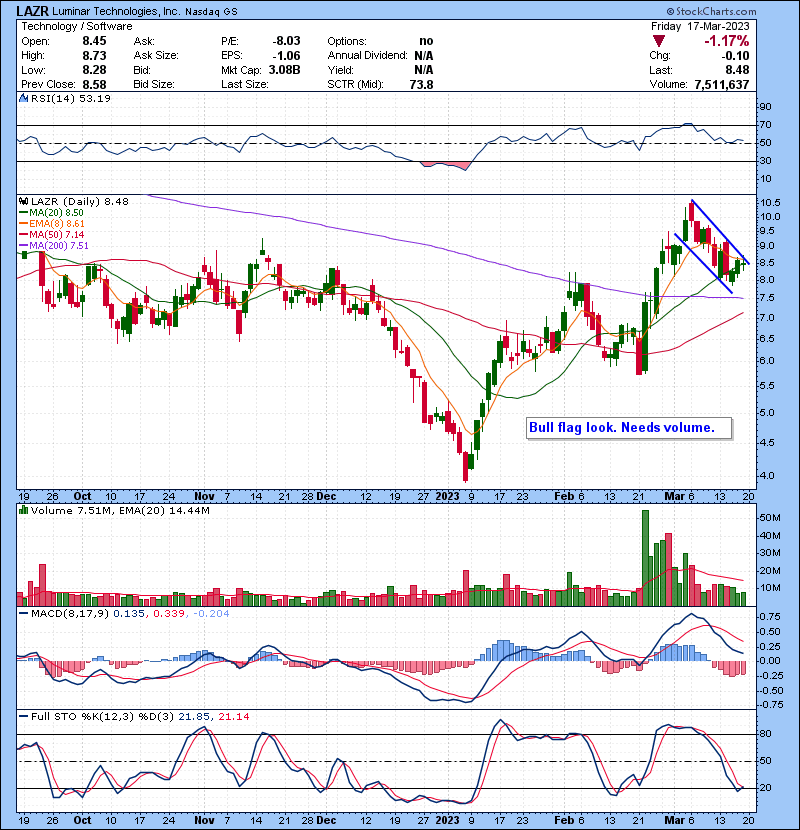Click the Friday 17-Mar-2023 date
The image size is (800, 830).
click(700, 26)
